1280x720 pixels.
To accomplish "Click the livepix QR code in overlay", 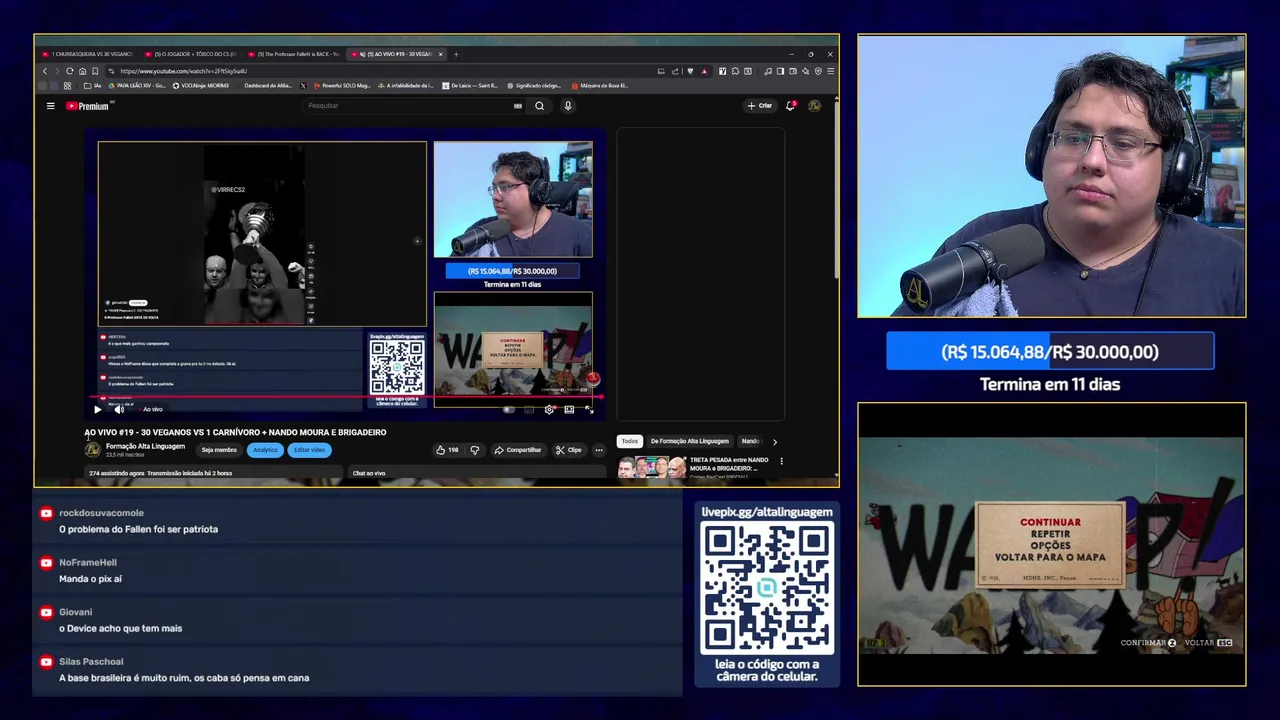I will (767, 588).
